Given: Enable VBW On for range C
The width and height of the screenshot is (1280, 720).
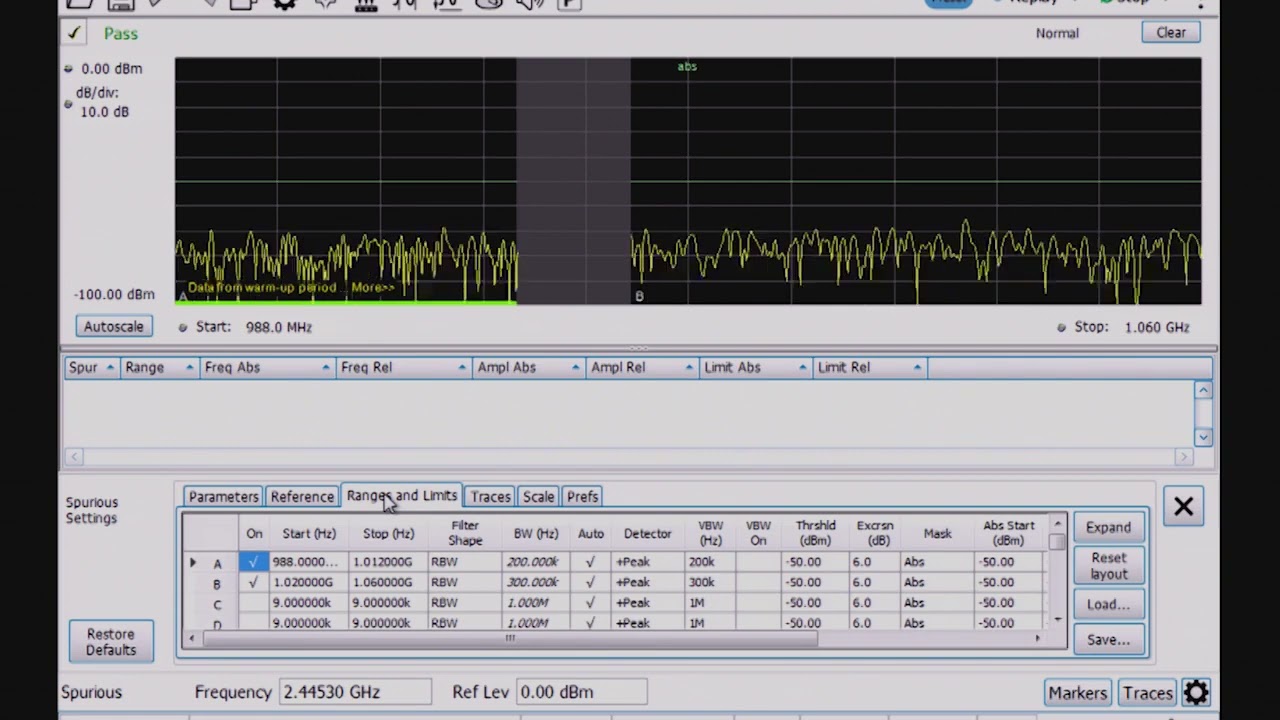Looking at the screenshot, I should (758, 603).
